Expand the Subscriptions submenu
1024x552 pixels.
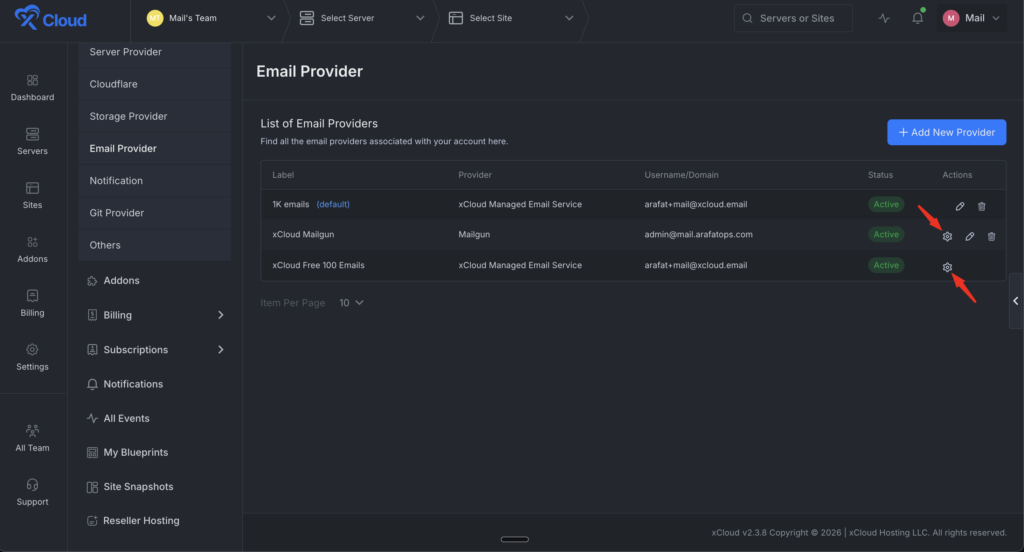(155, 350)
